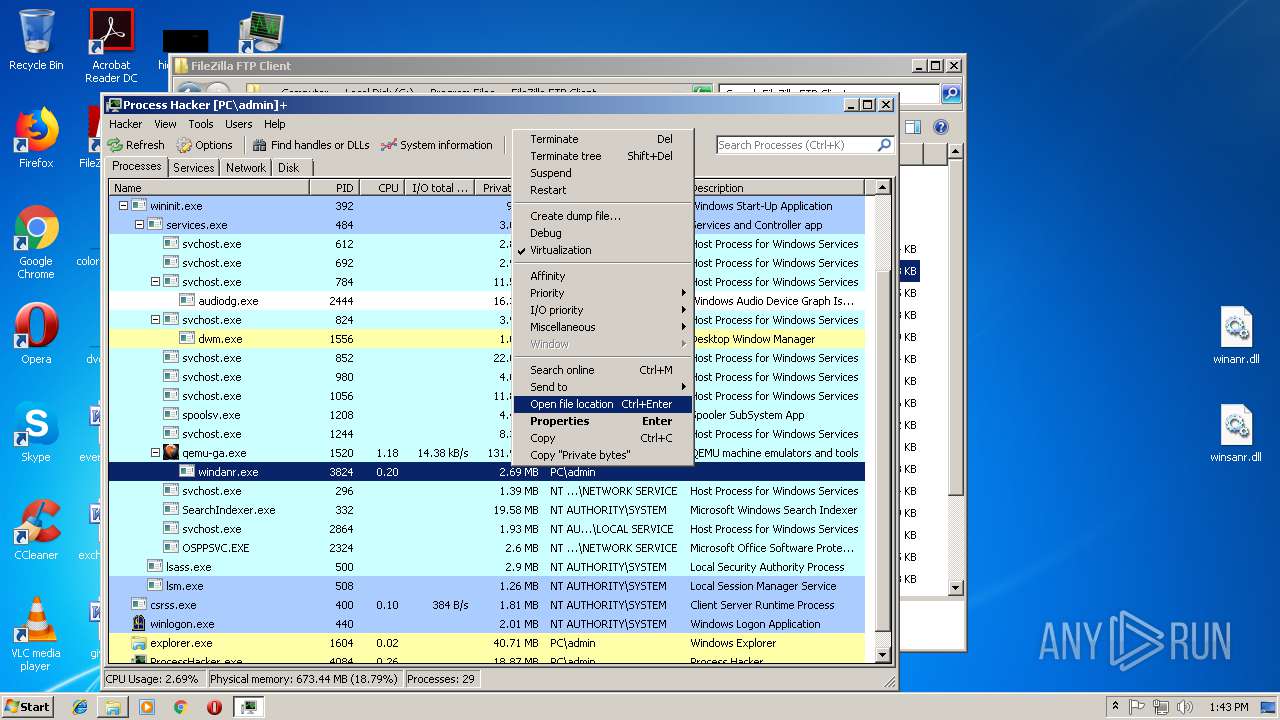The width and height of the screenshot is (1280, 720).
Task: Switch to the Network tab
Action: point(246,168)
